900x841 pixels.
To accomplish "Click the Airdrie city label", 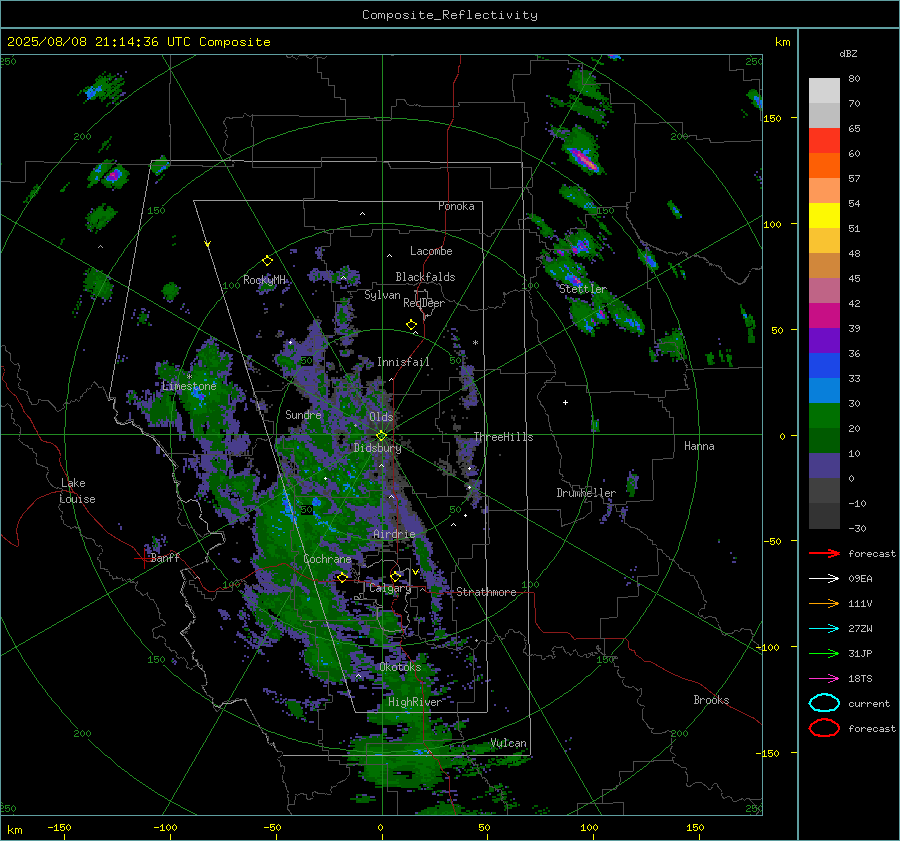I will tap(394, 534).
